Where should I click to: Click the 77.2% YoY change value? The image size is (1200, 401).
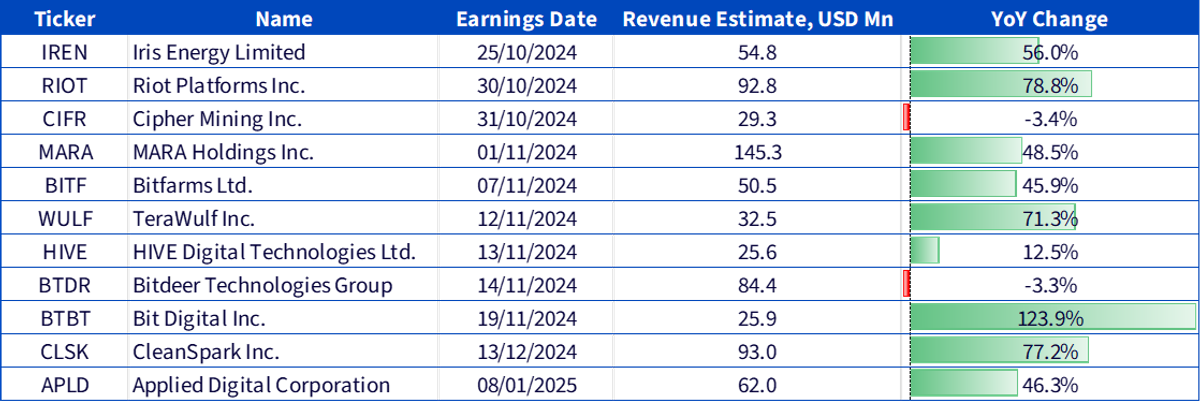(x=1049, y=351)
